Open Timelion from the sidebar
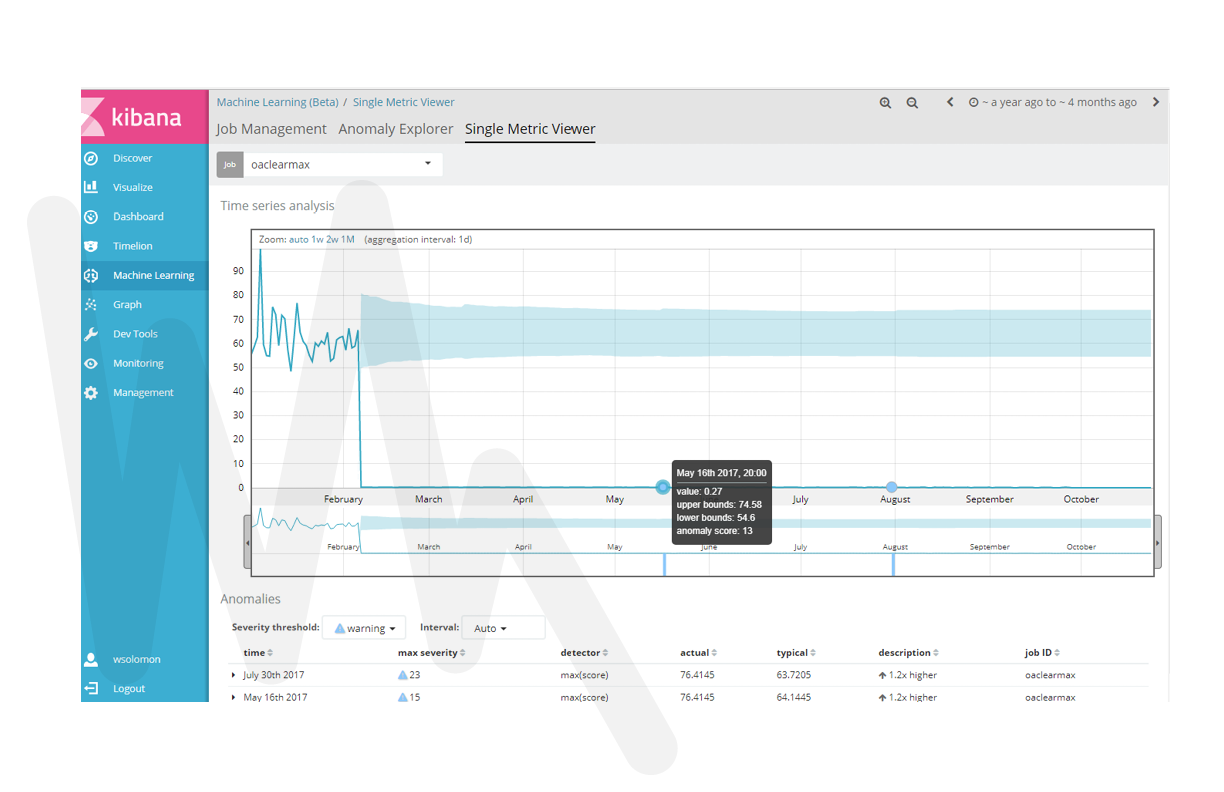Image resolution: width=1224 pixels, height=792 pixels. (131, 246)
